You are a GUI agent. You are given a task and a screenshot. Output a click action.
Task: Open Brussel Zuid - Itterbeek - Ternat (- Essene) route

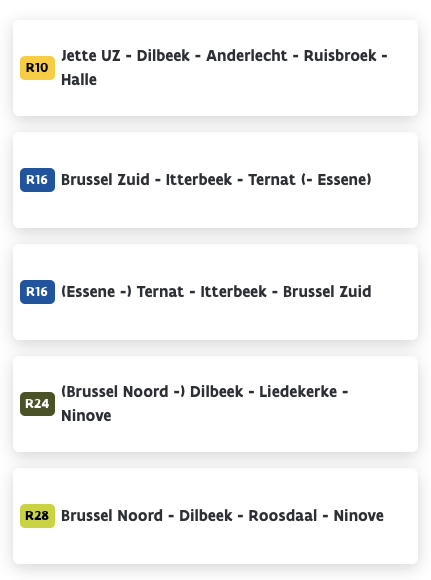click(x=216, y=180)
